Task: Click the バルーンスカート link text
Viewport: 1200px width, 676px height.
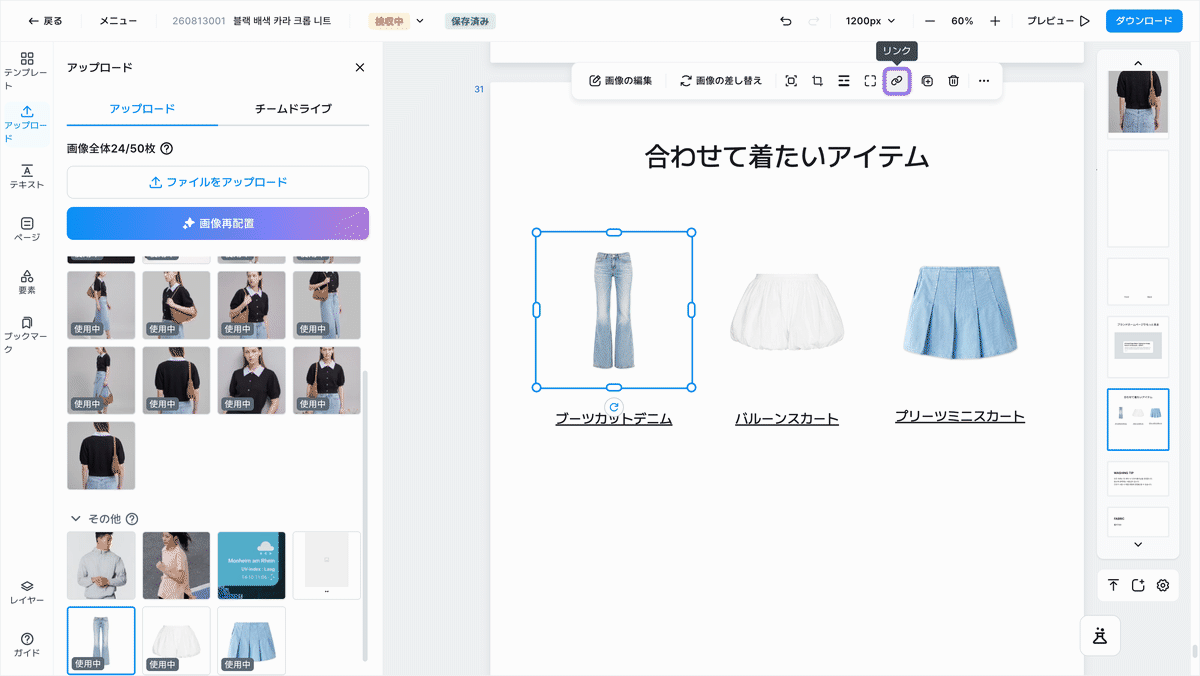Action: [x=787, y=419]
